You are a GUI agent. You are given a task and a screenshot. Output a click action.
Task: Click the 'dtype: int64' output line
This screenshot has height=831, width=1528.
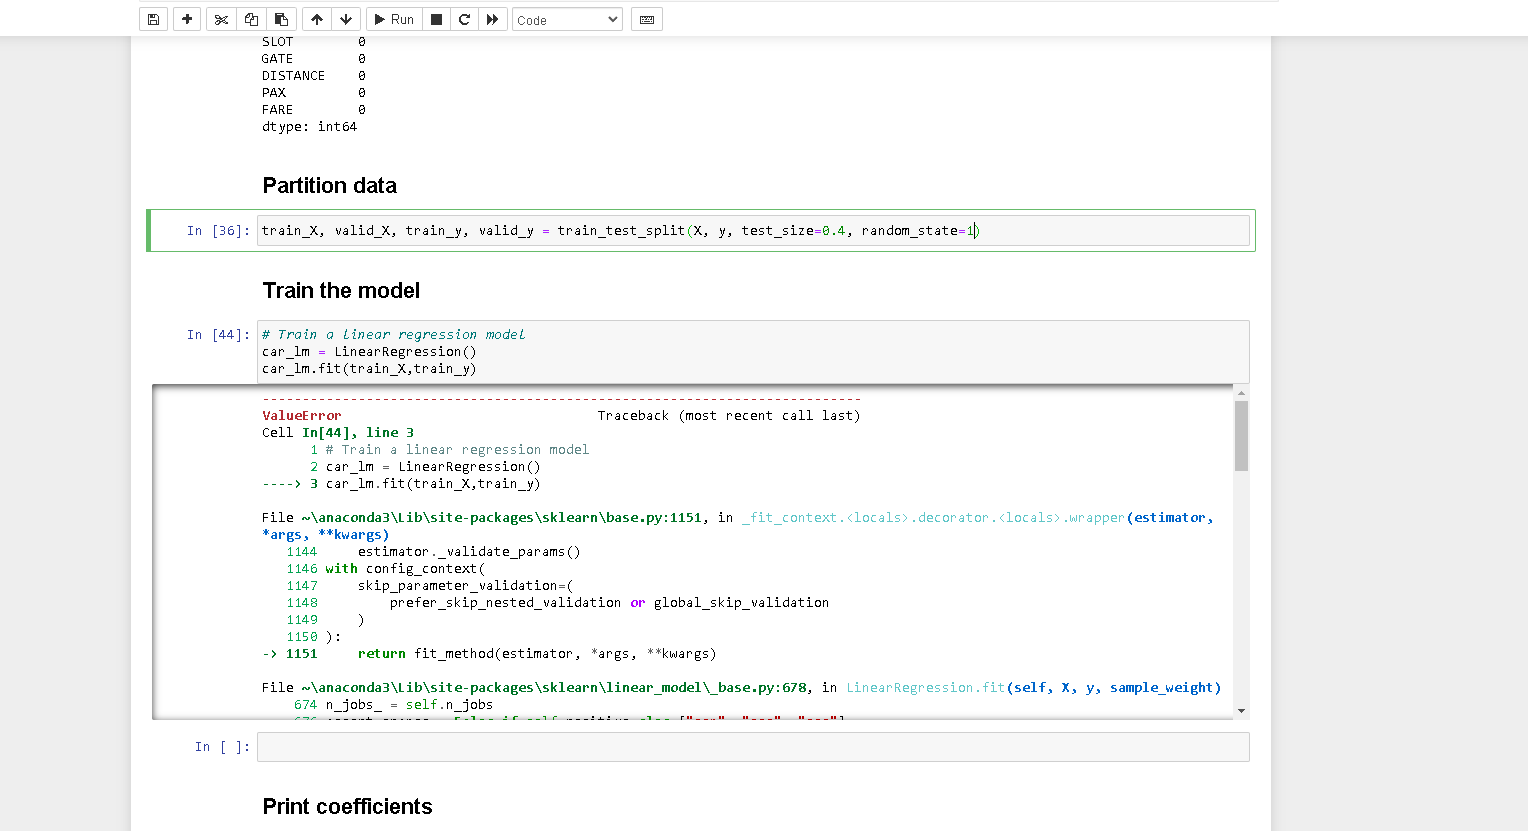click(309, 126)
